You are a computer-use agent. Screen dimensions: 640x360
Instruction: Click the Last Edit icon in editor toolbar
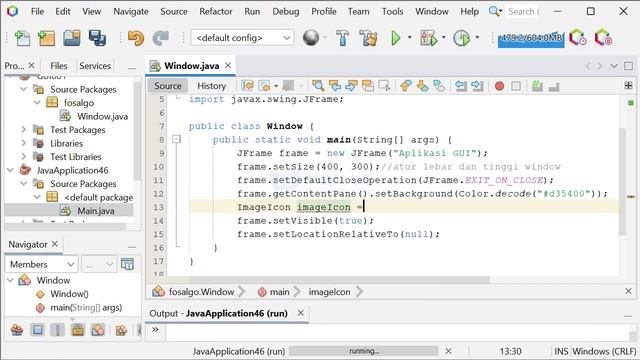(247, 86)
